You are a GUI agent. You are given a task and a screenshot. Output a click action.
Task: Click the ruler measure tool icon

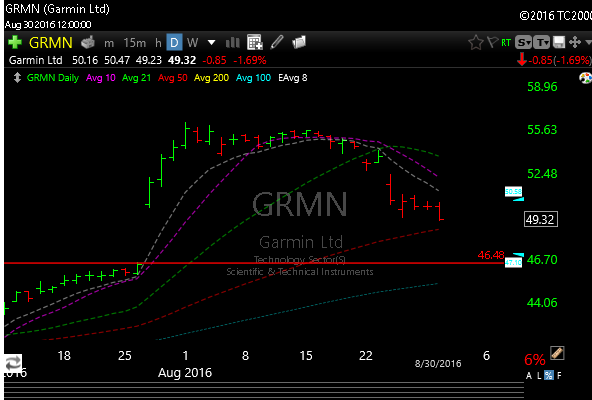(x=557, y=353)
